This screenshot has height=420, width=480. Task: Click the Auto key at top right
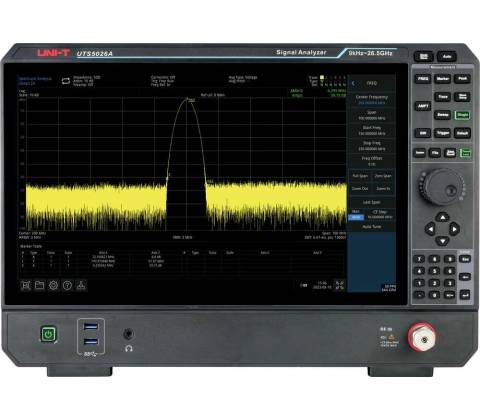pyautogui.click(x=447, y=56)
